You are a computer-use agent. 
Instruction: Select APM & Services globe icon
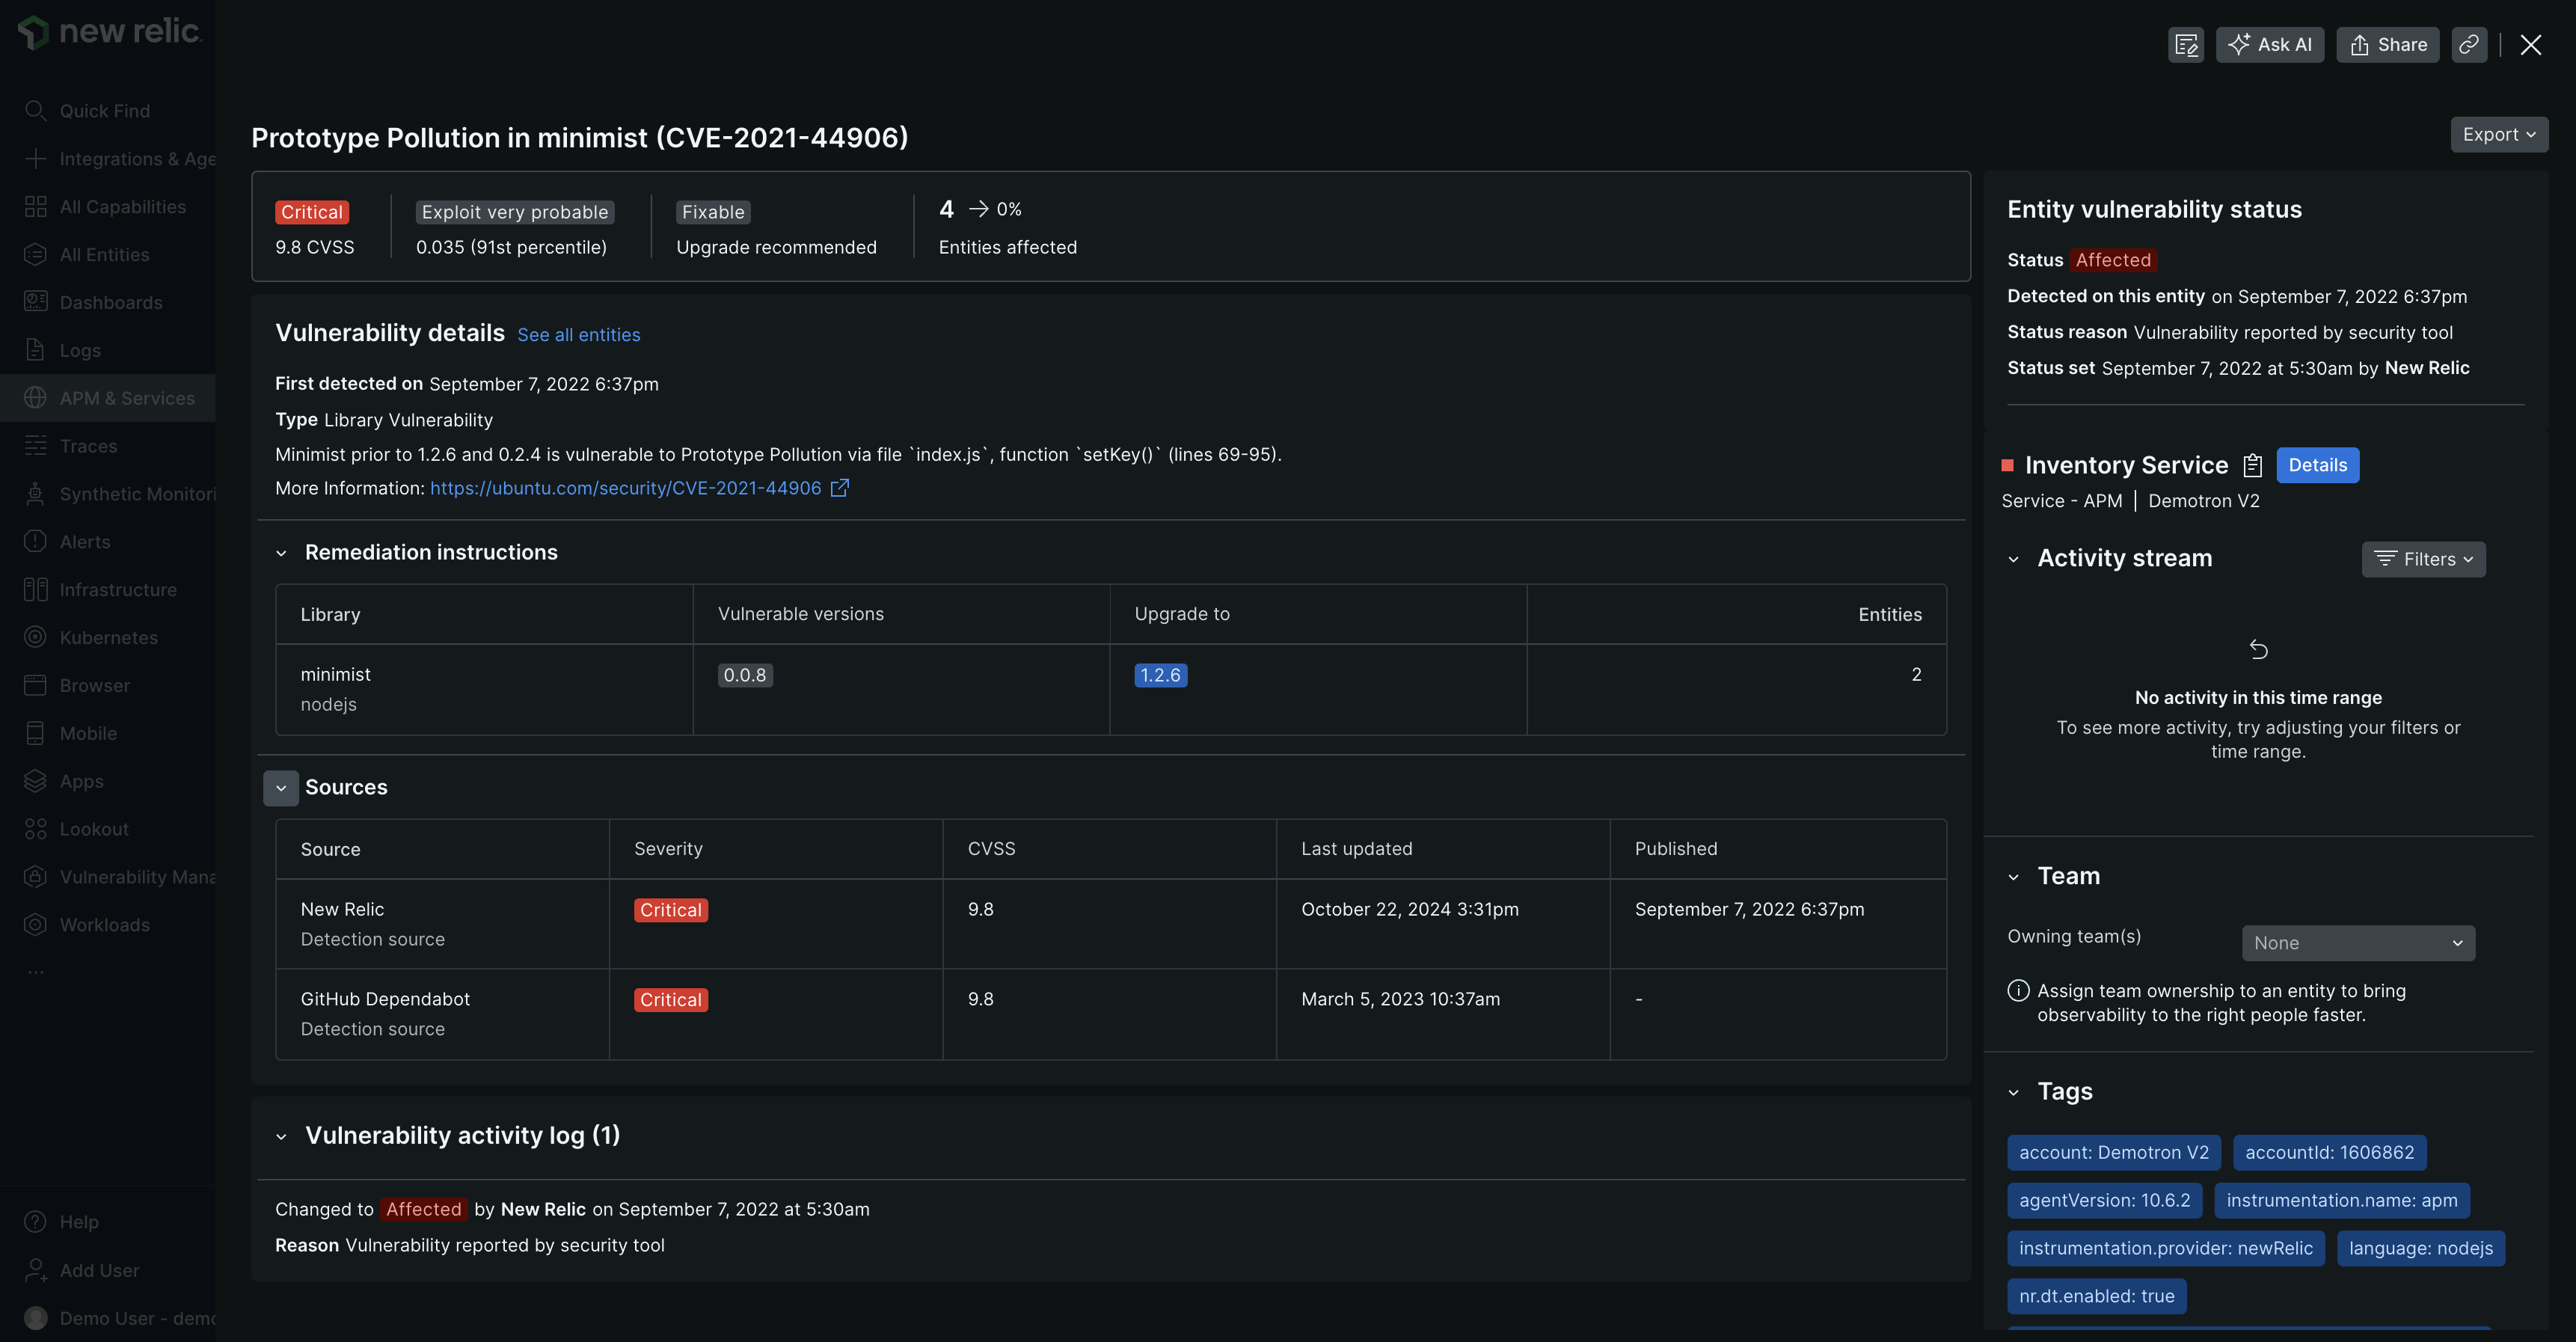35,398
